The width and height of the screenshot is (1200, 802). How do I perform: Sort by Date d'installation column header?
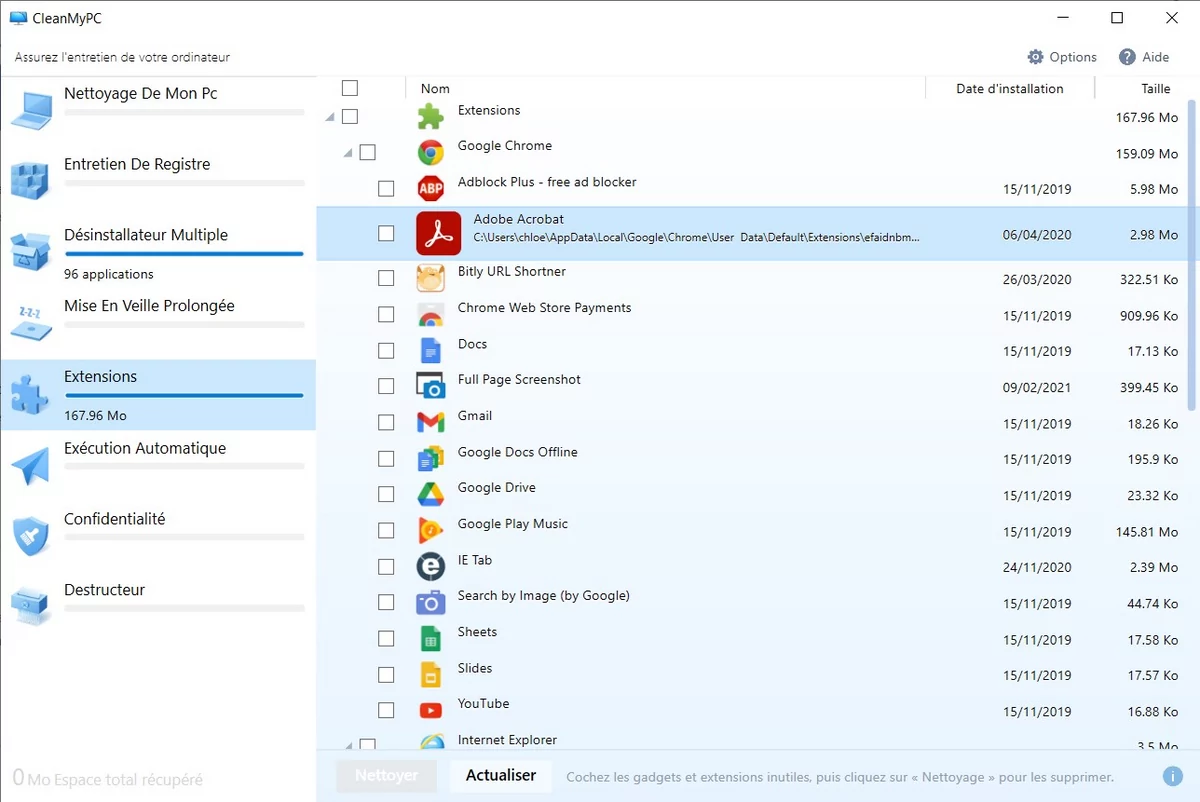click(1010, 88)
